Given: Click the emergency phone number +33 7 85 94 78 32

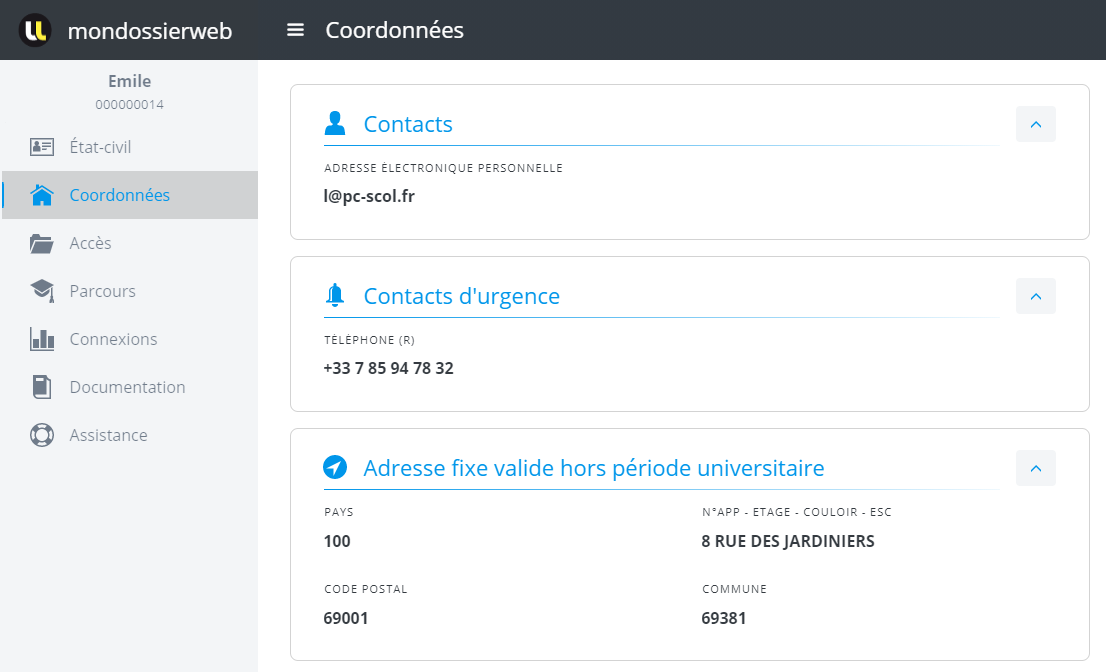Looking at the screenshot, I should coord(388,368).
